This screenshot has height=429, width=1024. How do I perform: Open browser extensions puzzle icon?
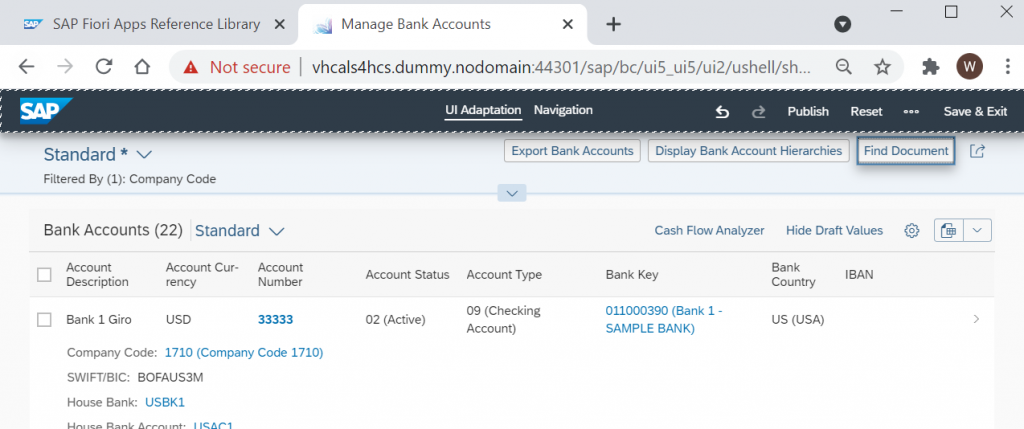(930, 67)
